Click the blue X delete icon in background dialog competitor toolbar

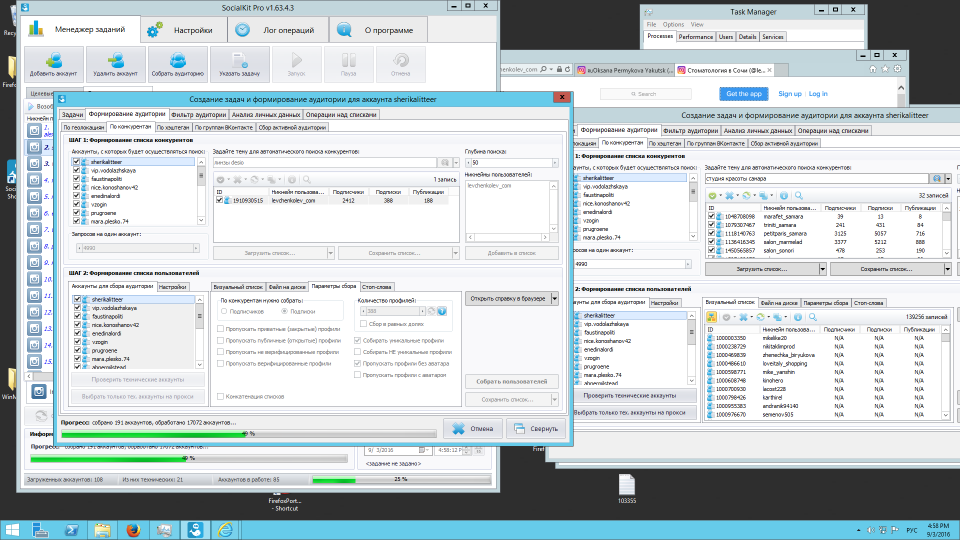(x=729, y=196)
